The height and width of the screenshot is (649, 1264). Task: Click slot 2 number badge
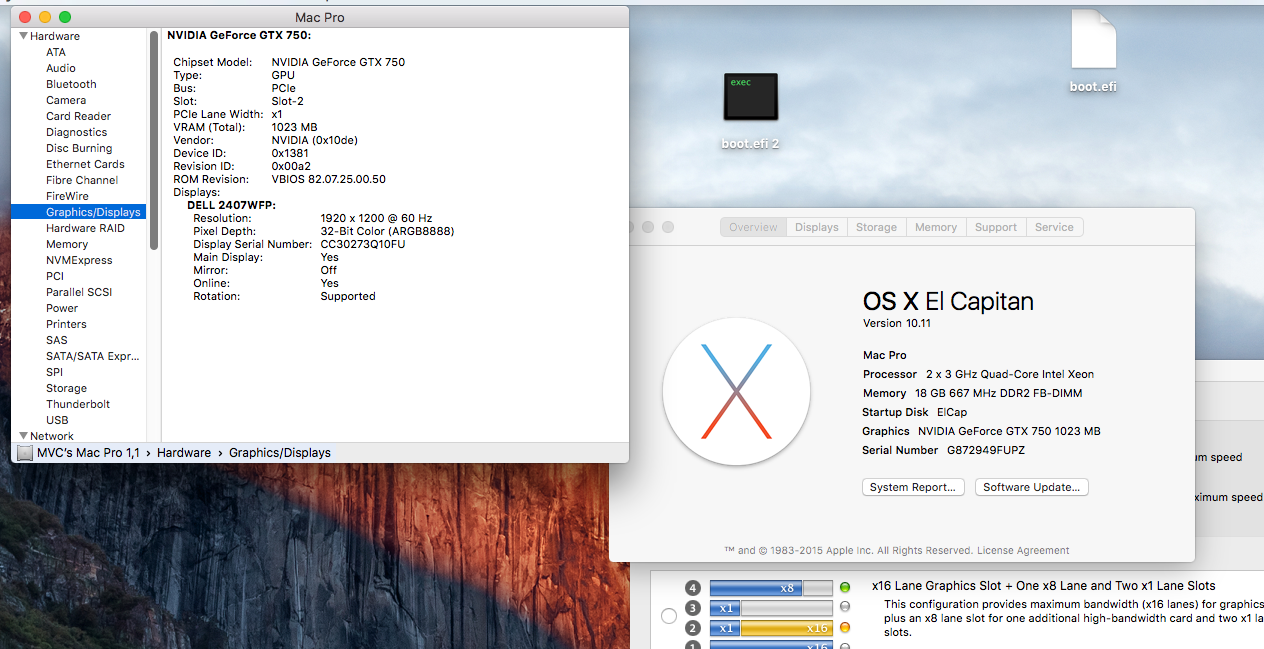click(x=693, y=628)
